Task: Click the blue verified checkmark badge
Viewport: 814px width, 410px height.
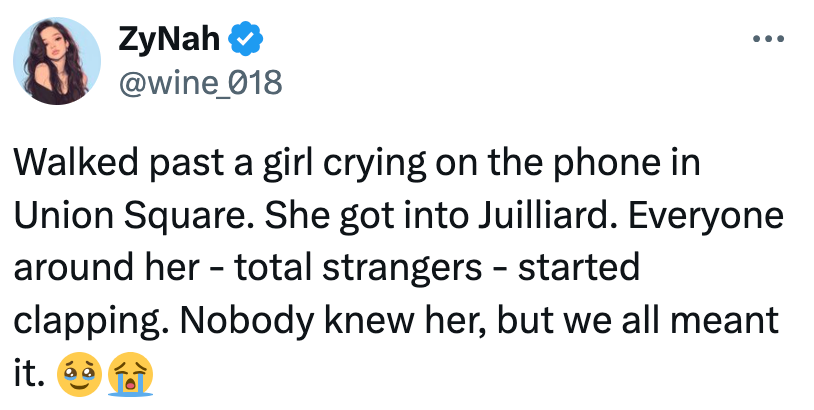Action: tap(245, 40)
